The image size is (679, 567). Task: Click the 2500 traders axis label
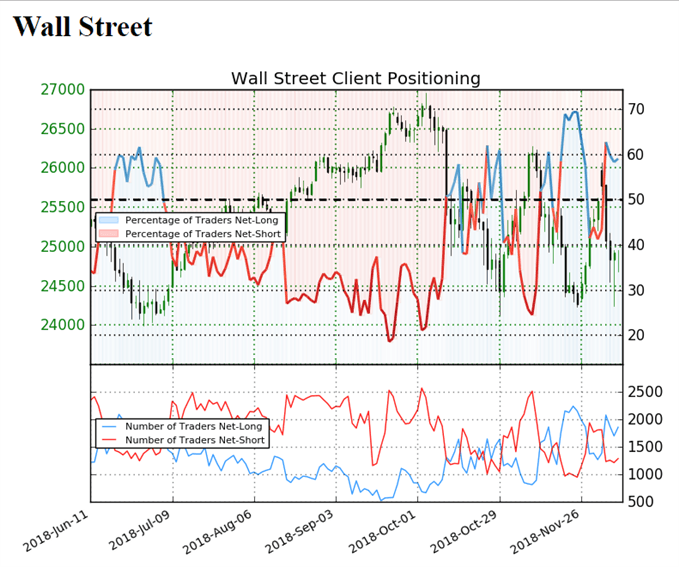tap(645, 392)
